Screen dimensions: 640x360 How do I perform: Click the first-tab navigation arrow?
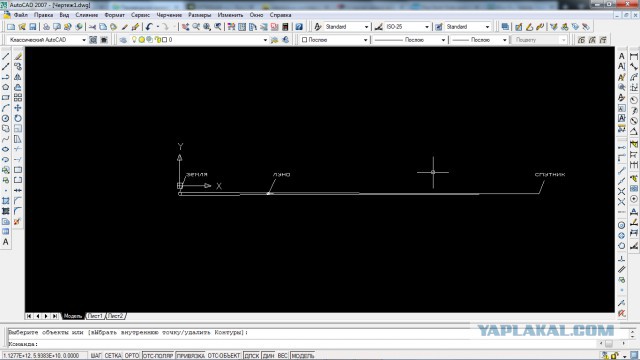tap(29, 316)
